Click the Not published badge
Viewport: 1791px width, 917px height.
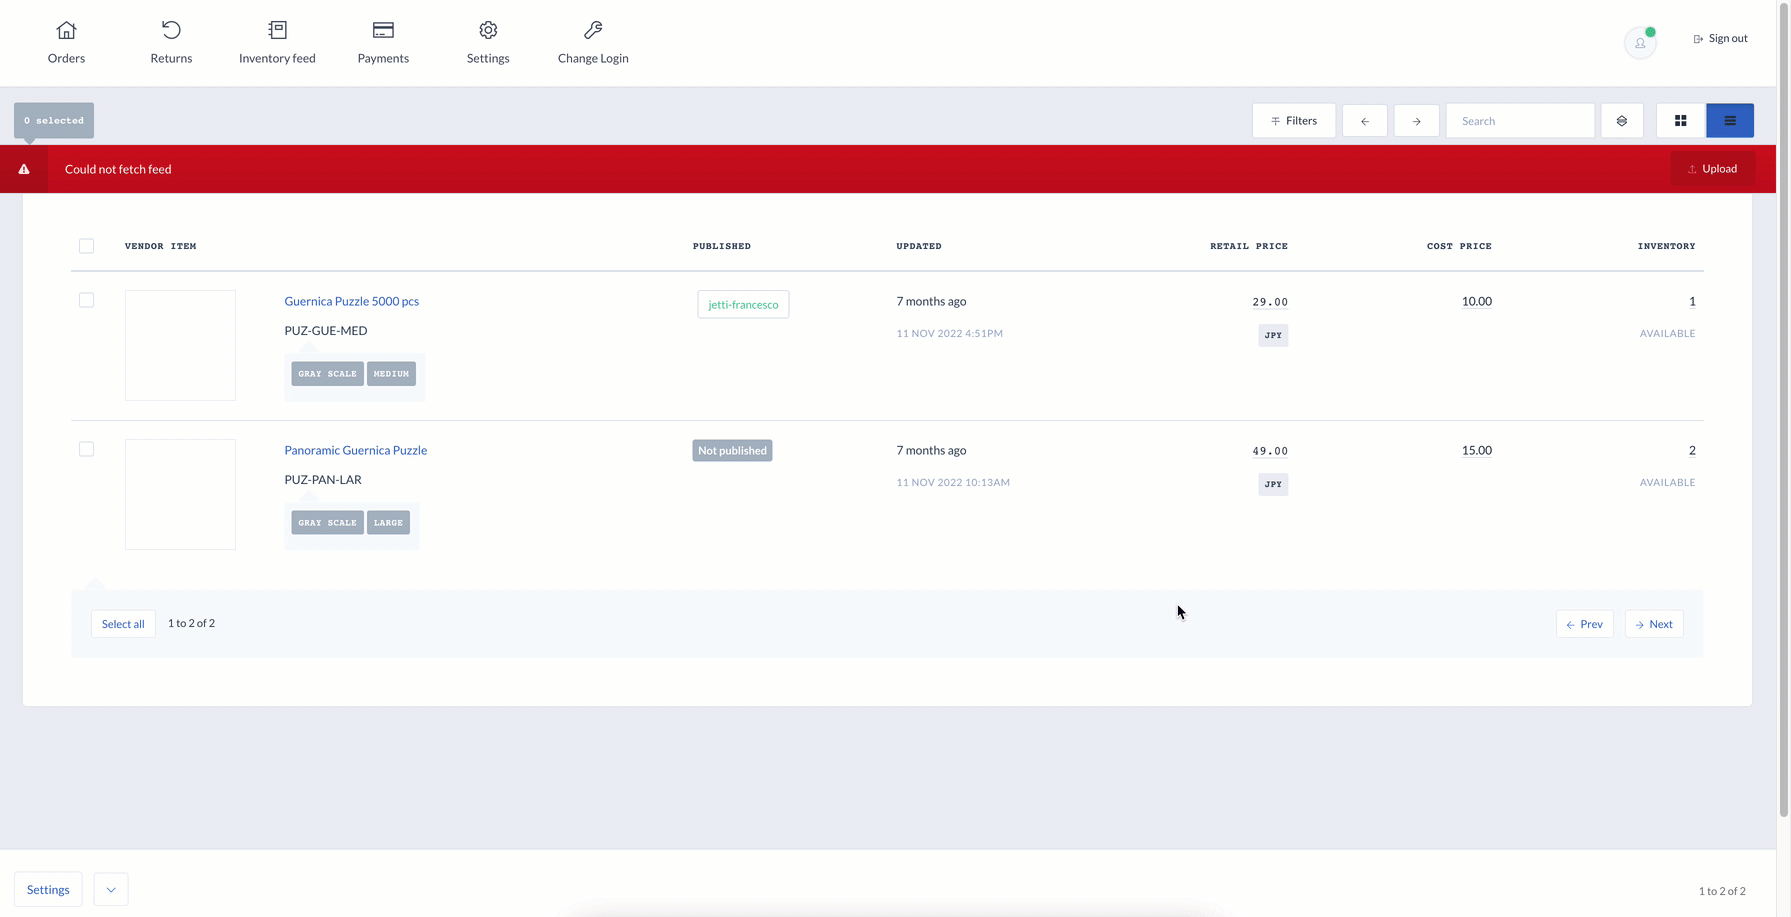point(732,450)
